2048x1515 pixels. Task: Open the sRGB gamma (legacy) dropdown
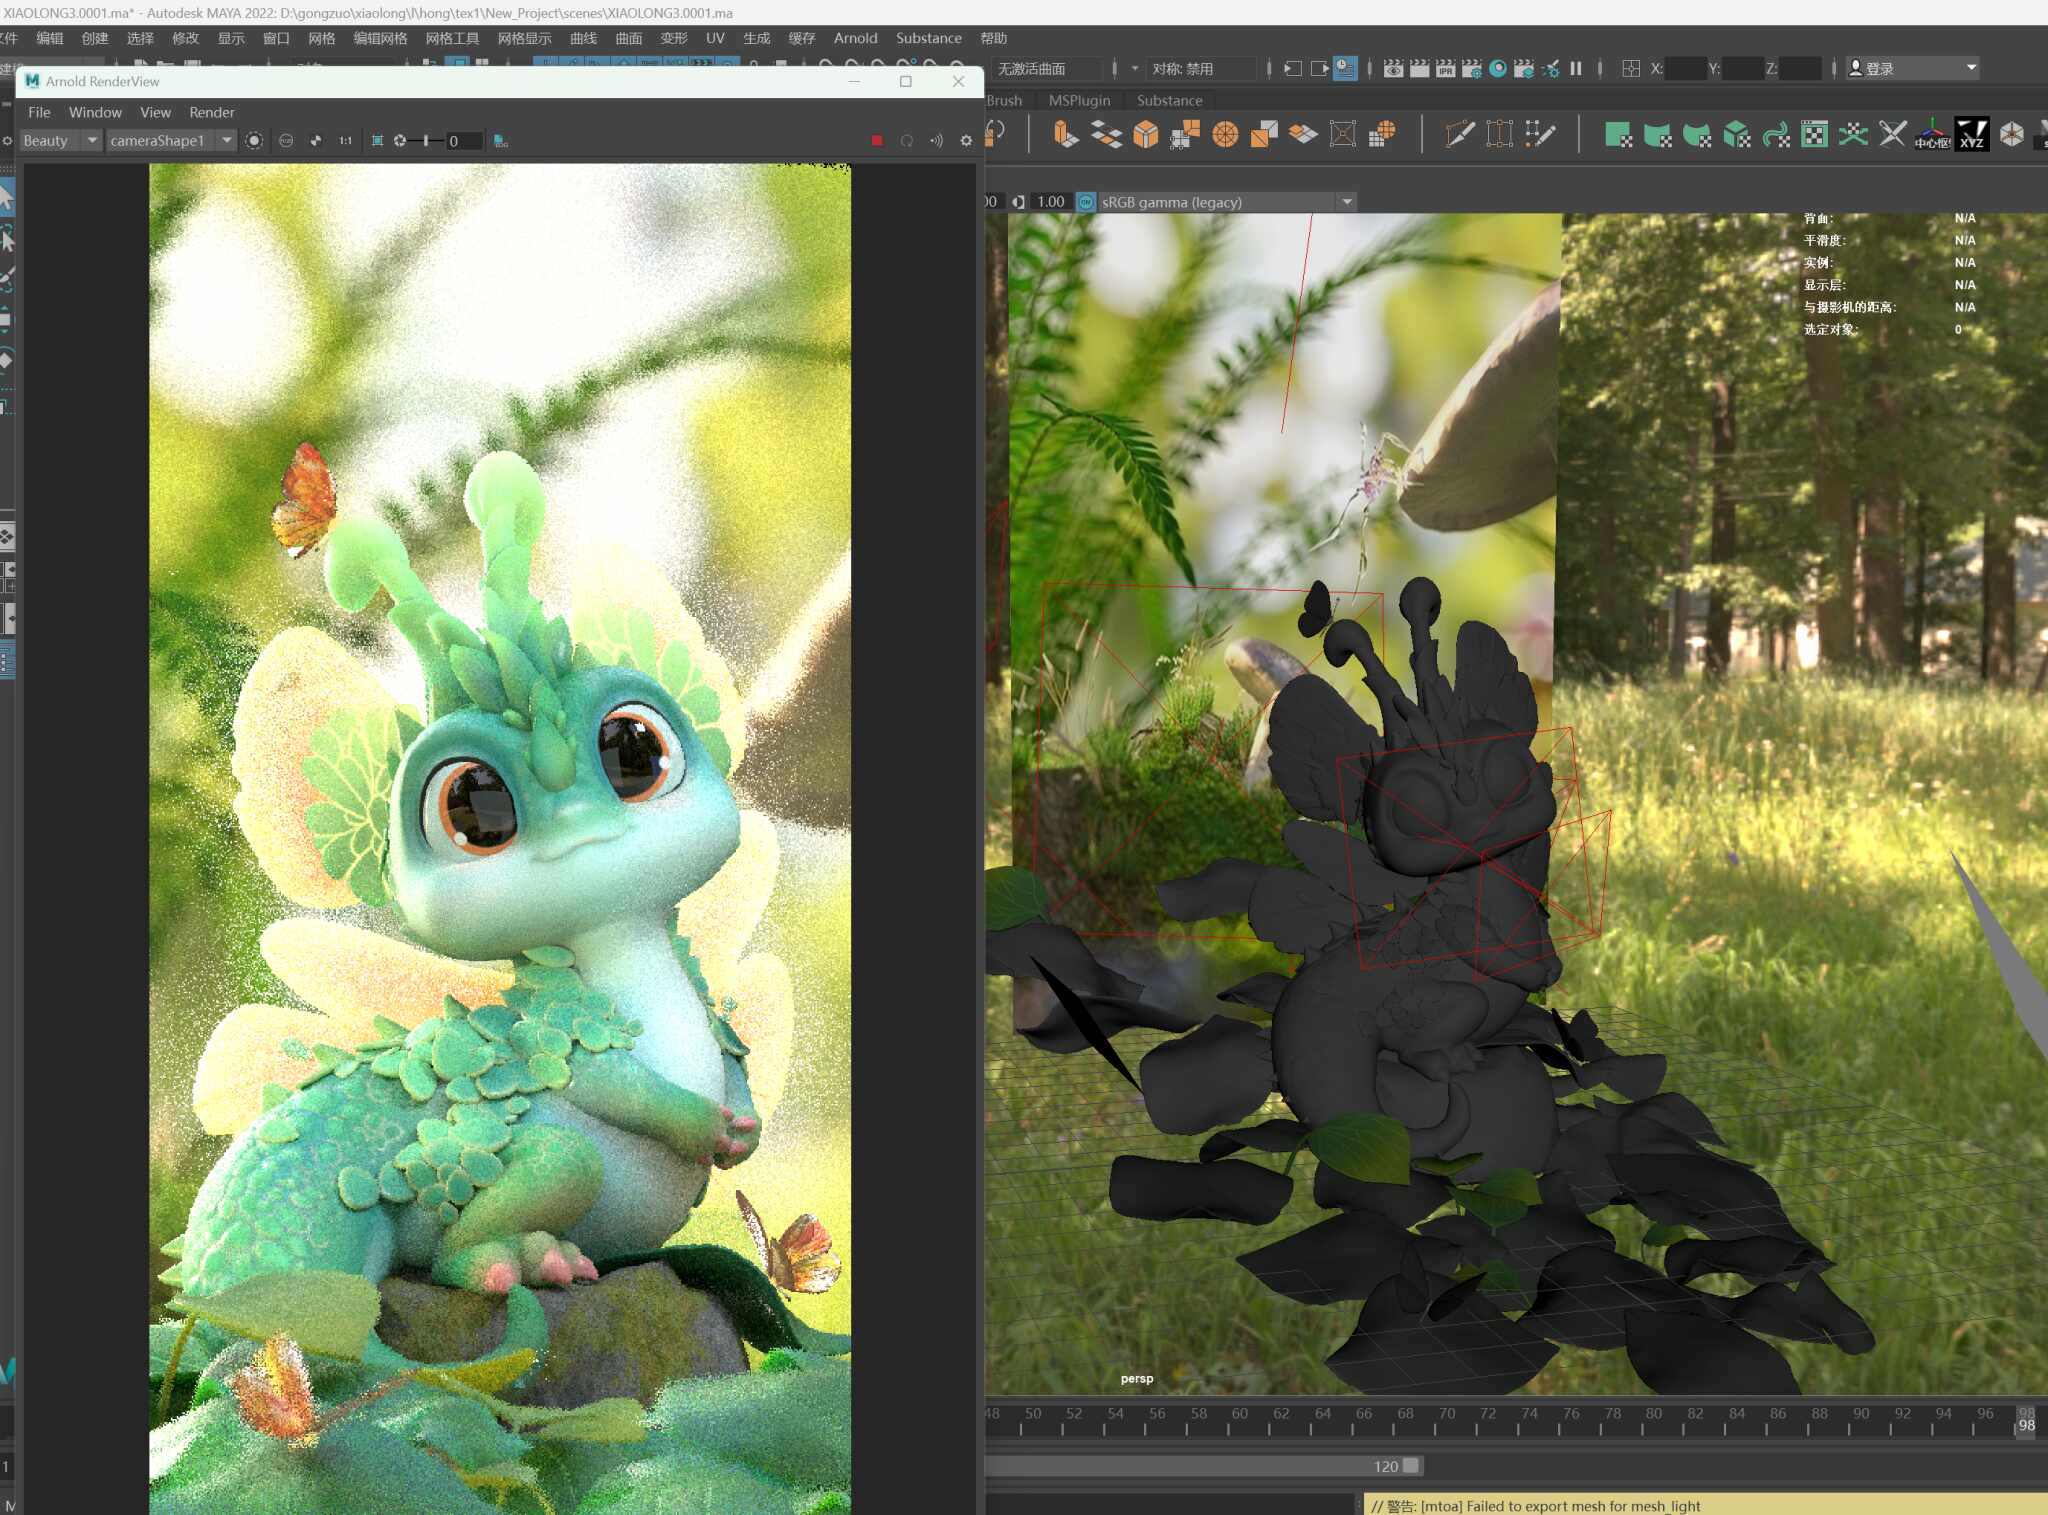tap(1227, 202)
